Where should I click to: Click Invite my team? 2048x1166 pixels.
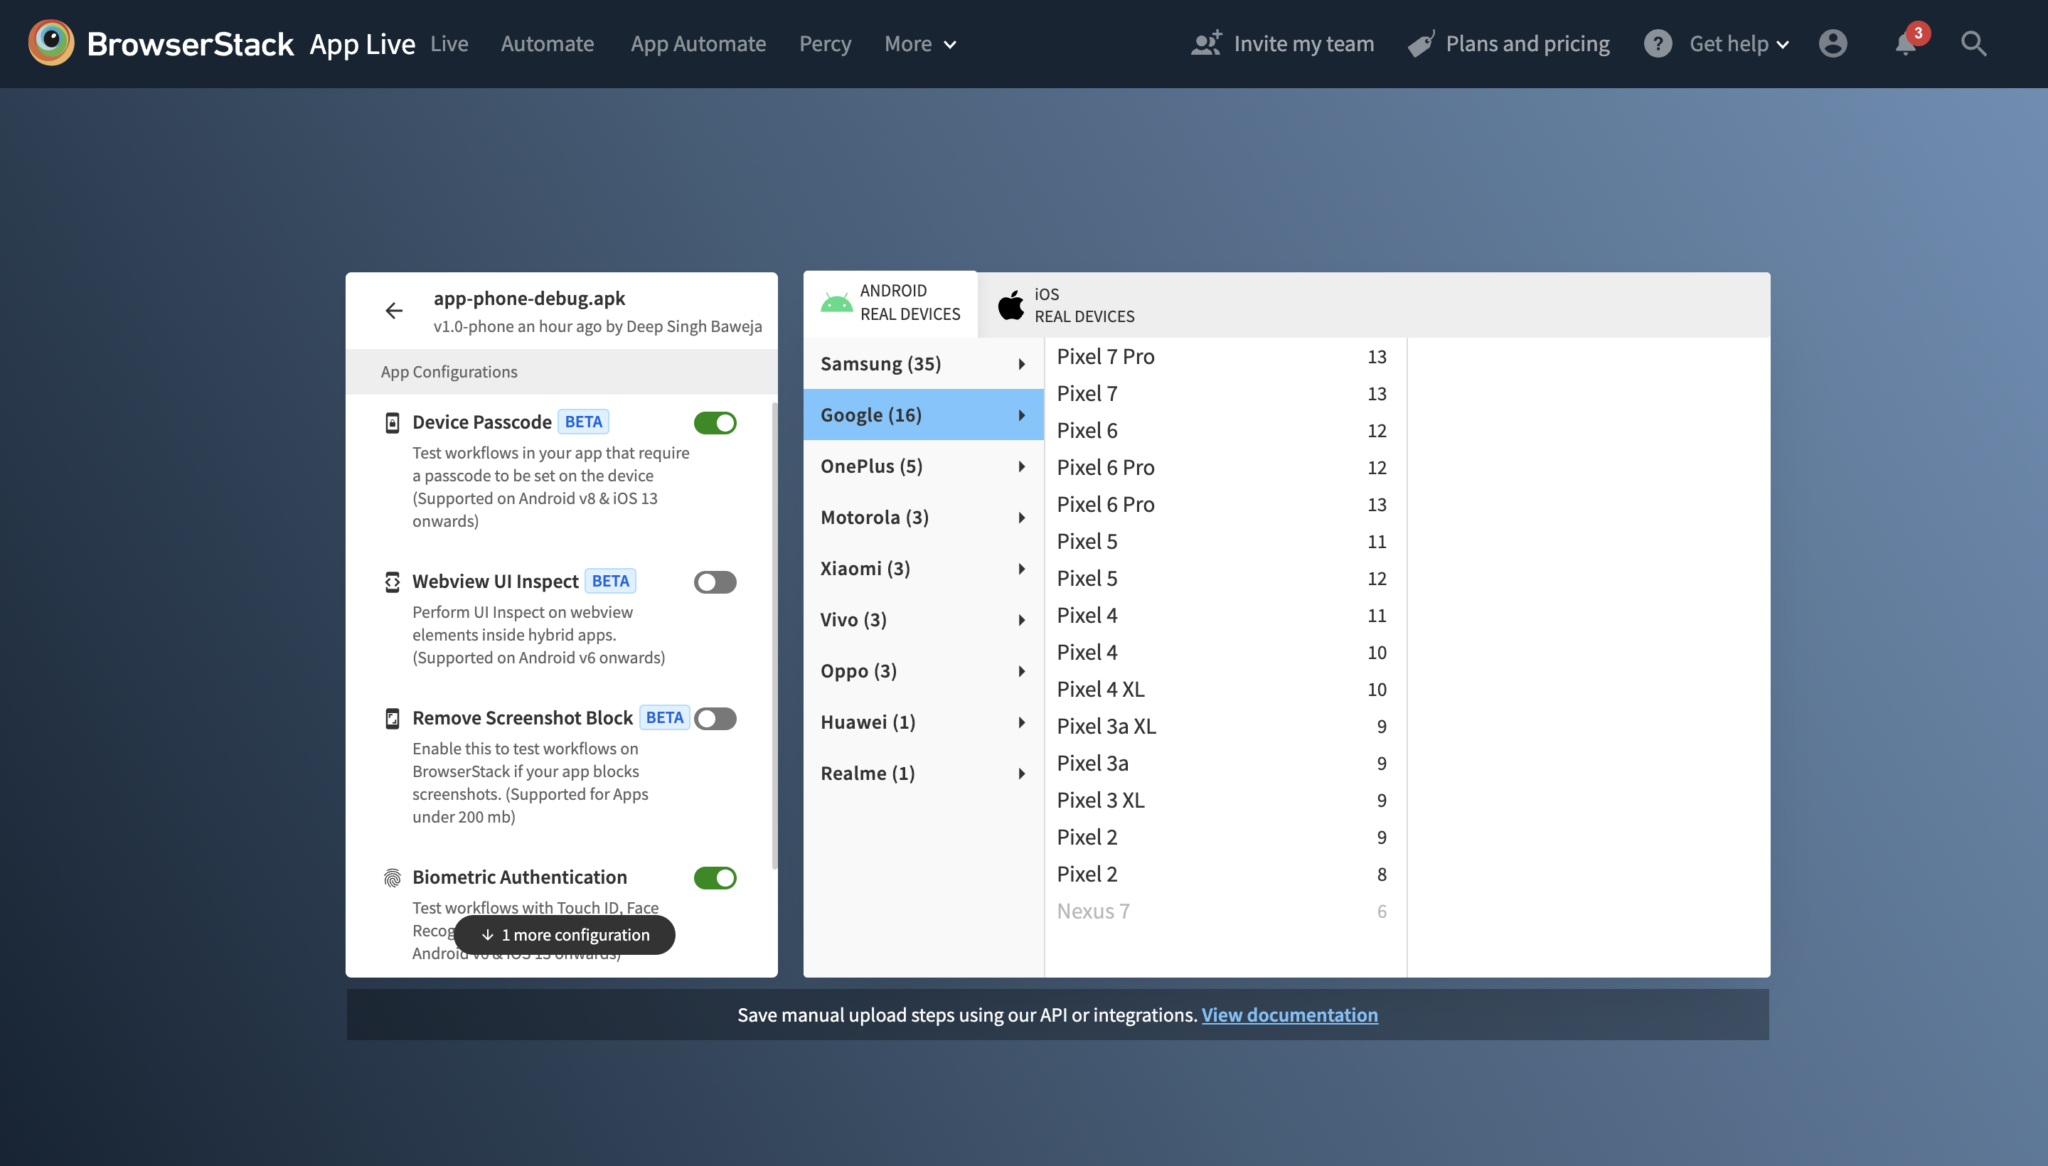(x=1304, y=43)
